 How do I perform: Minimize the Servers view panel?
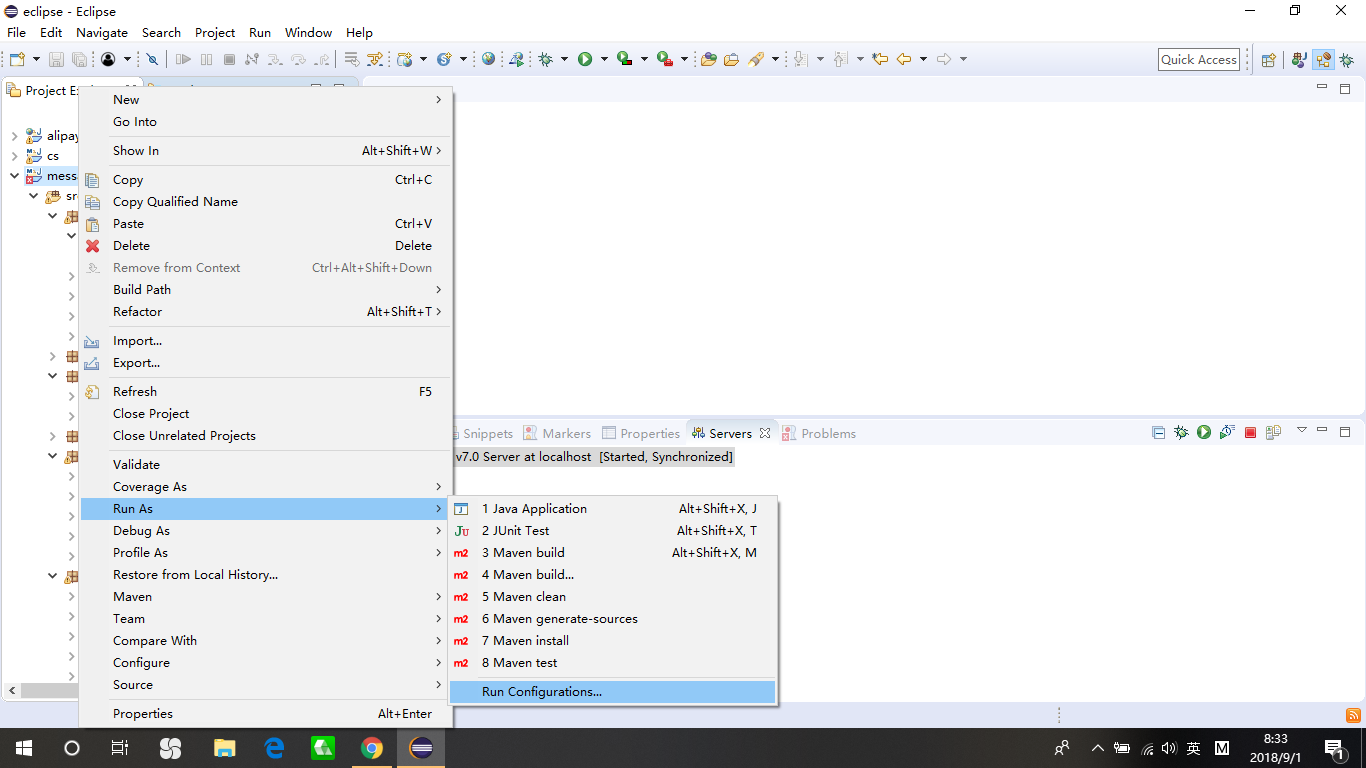coord(1322,431)
